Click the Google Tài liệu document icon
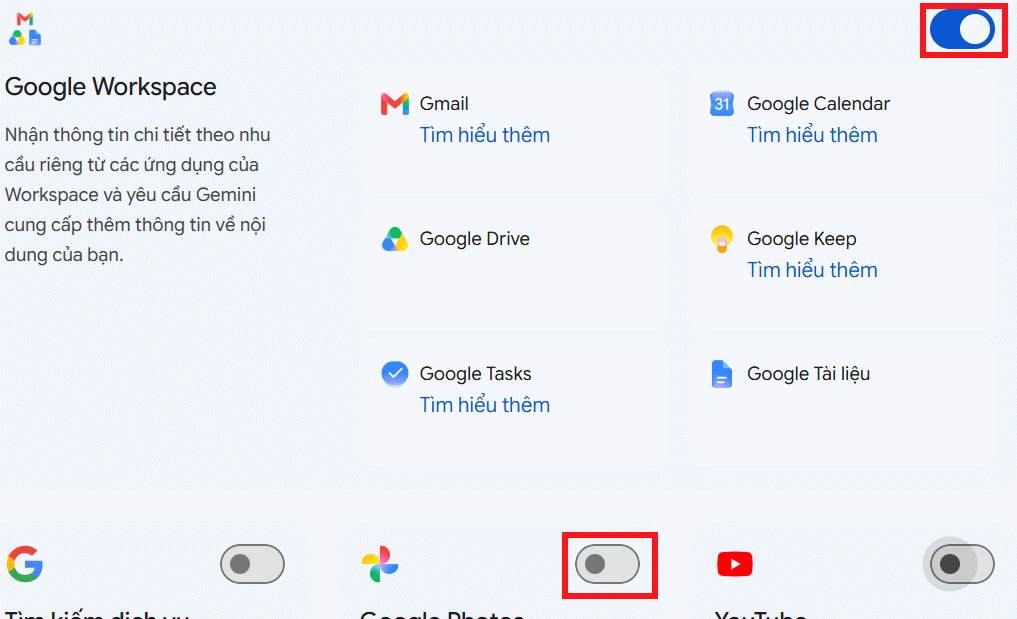1017x619 pixels. (x=722, y=374)
